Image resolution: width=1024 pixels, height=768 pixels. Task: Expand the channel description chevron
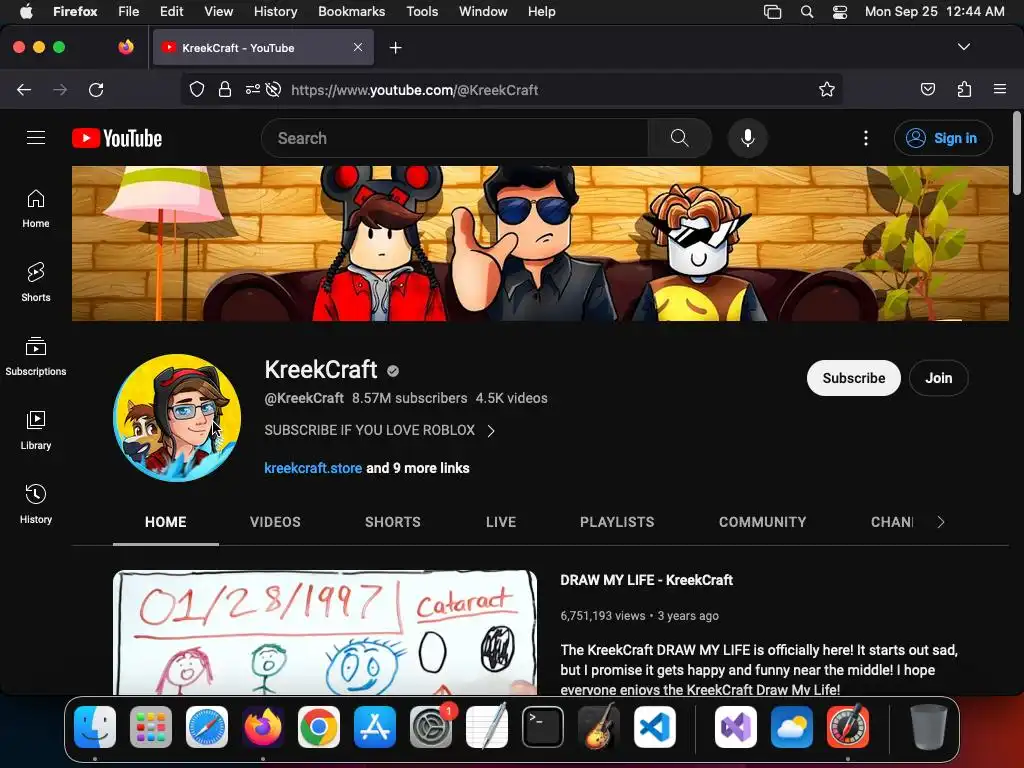[491, 431]
